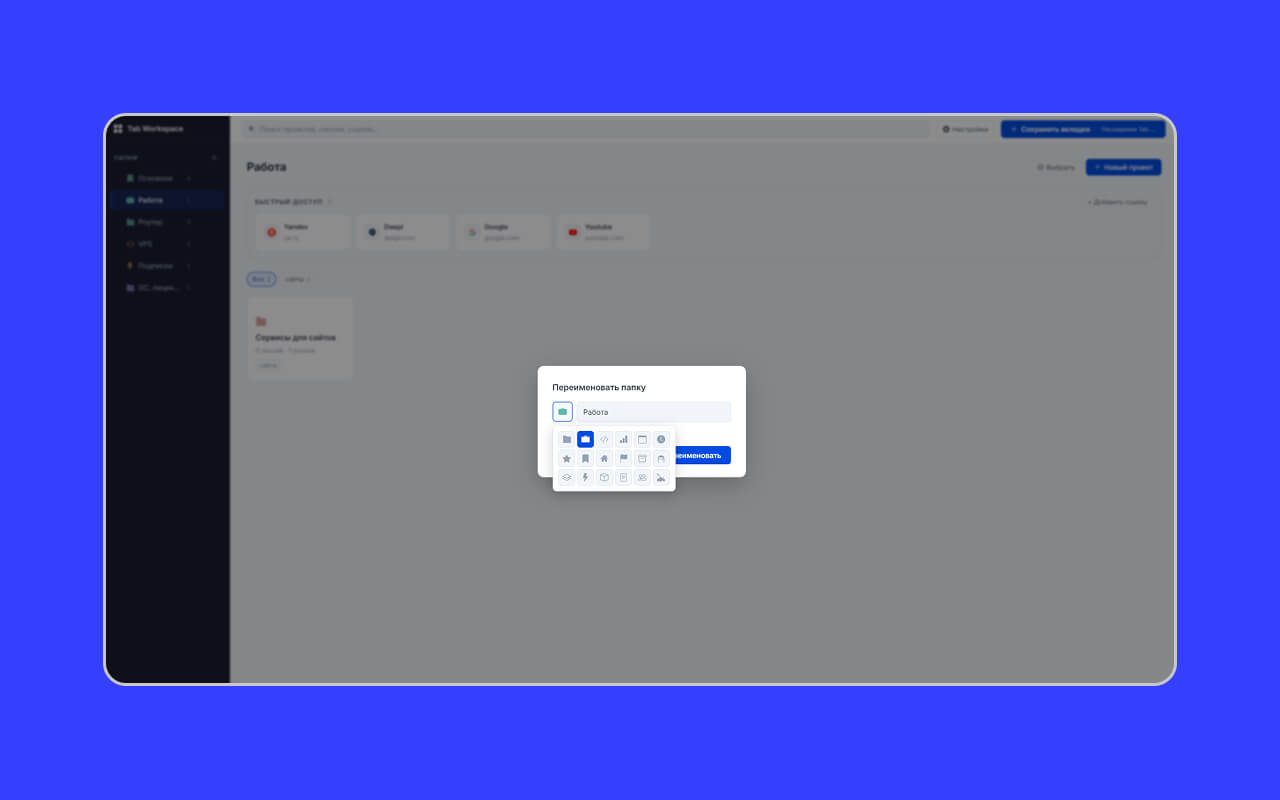The image size is (1280, 800).
Task: Click the Новый проект button
Action: [x=1123, y=167]
